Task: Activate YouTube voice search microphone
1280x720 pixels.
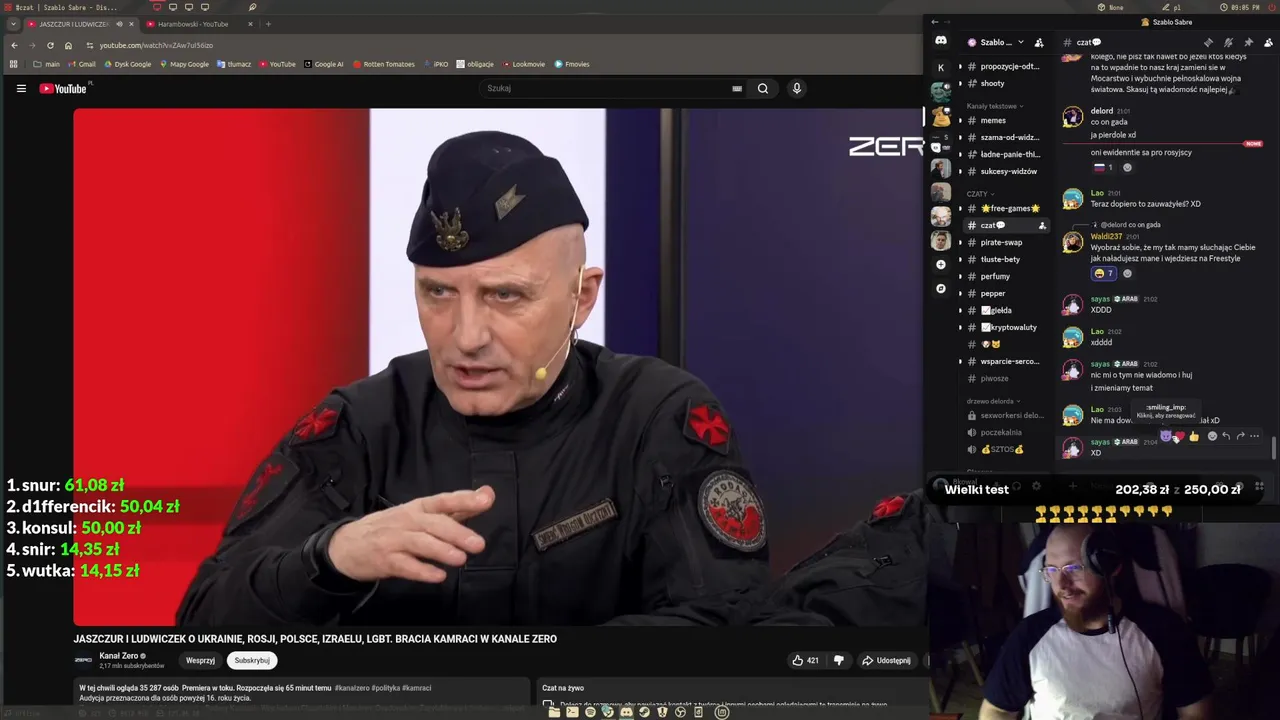Action: (x=797, y=88)
